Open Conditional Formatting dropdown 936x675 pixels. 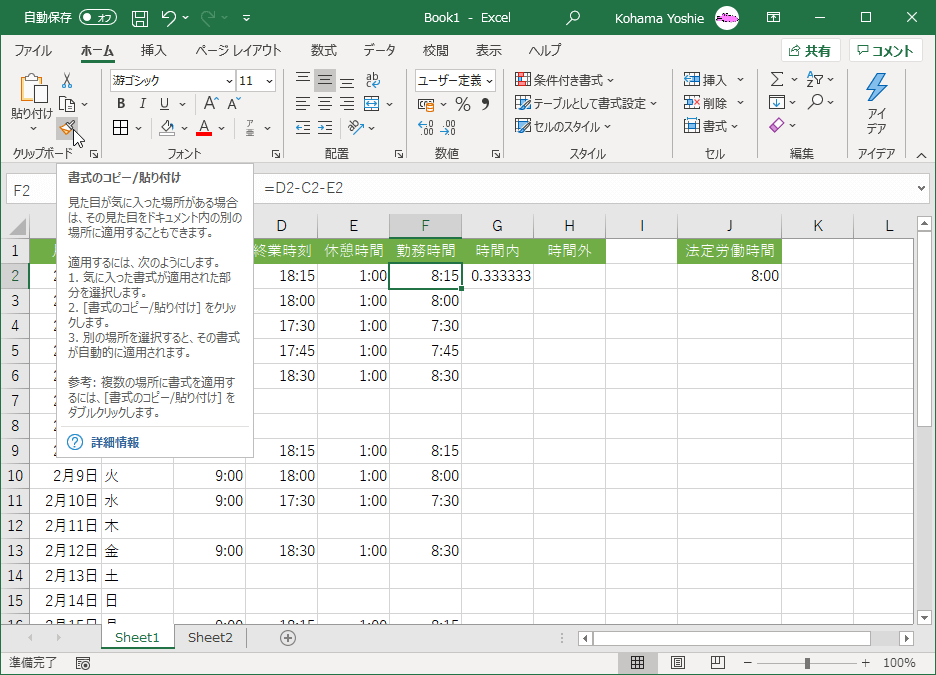pos(565,80)
